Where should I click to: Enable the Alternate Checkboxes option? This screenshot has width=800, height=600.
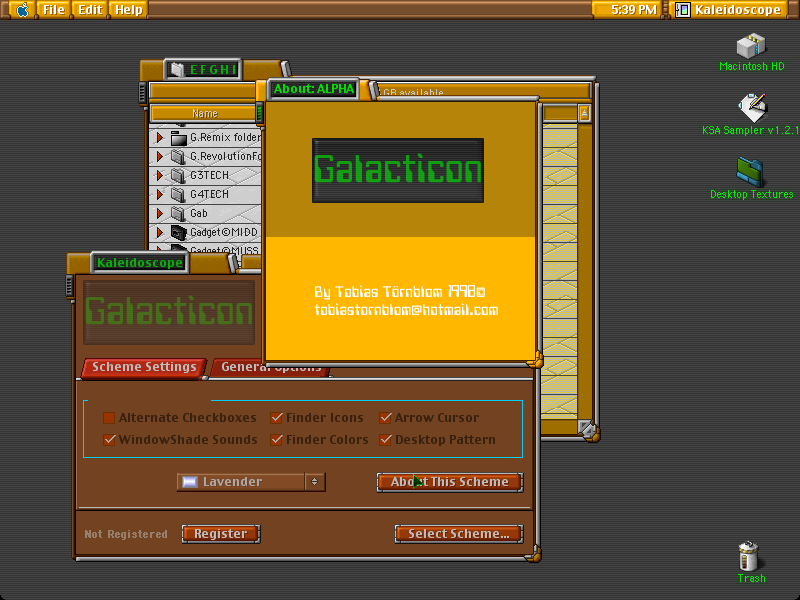[x=109, y=418]
